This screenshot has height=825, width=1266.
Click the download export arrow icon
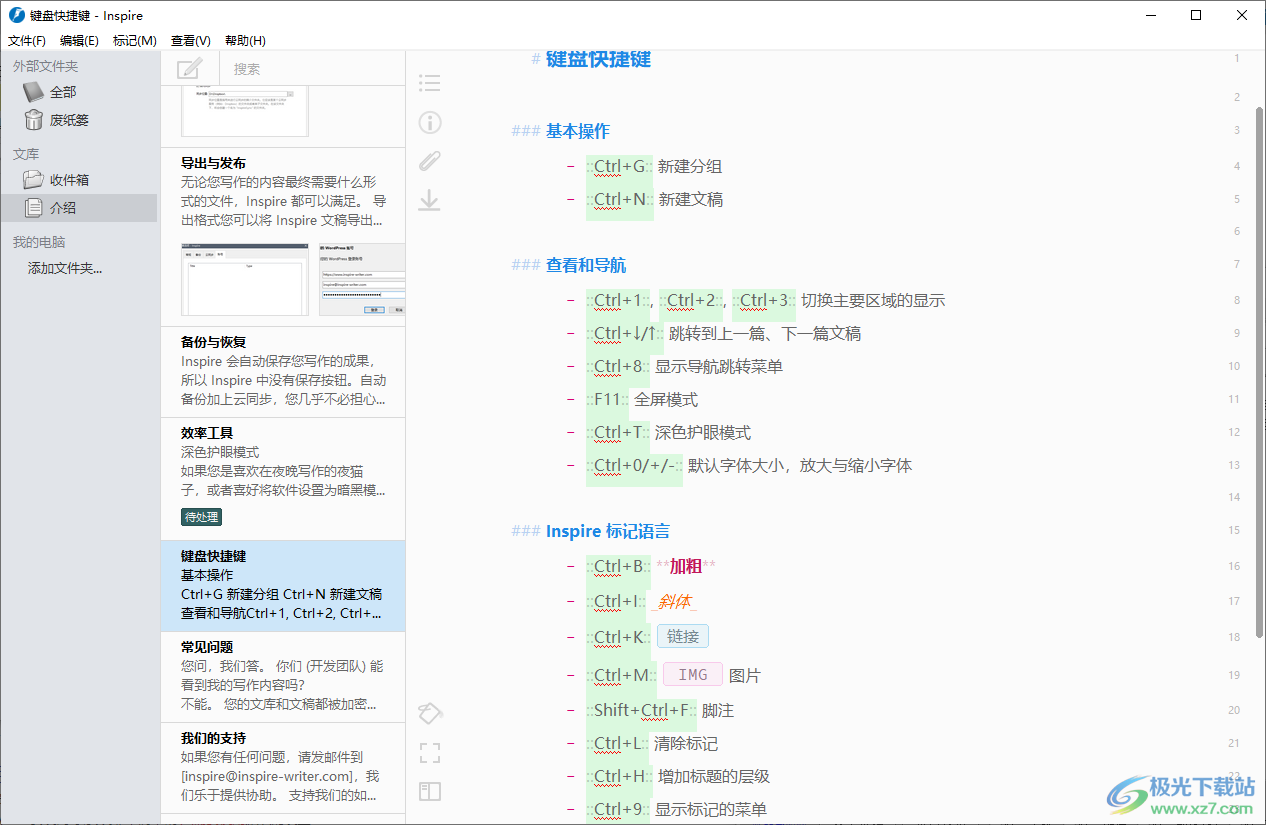pos(429,200)
